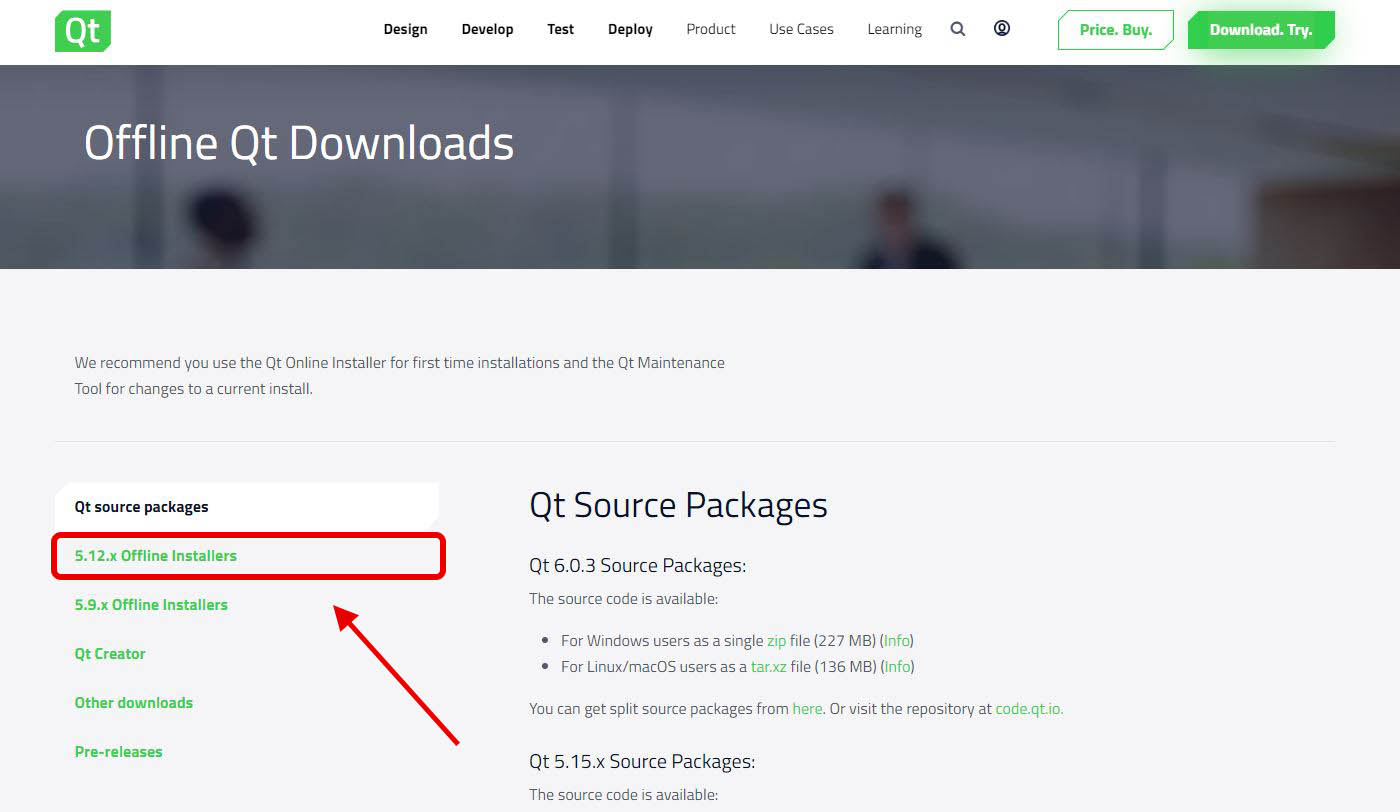Click the Qt 6.0.3 Source Packages heading
Image resolution: width=1400 pixels, height=812 pixels.
[638, 566]
